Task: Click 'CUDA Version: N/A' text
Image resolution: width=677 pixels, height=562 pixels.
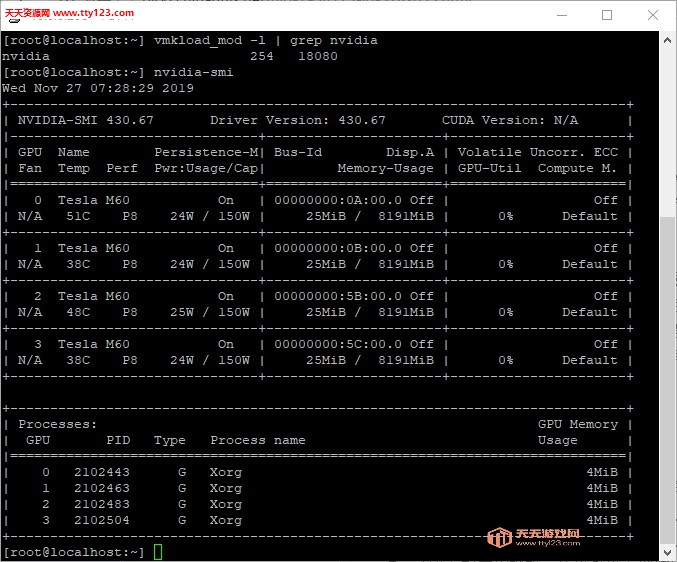Action: click(x=509, y=120)
